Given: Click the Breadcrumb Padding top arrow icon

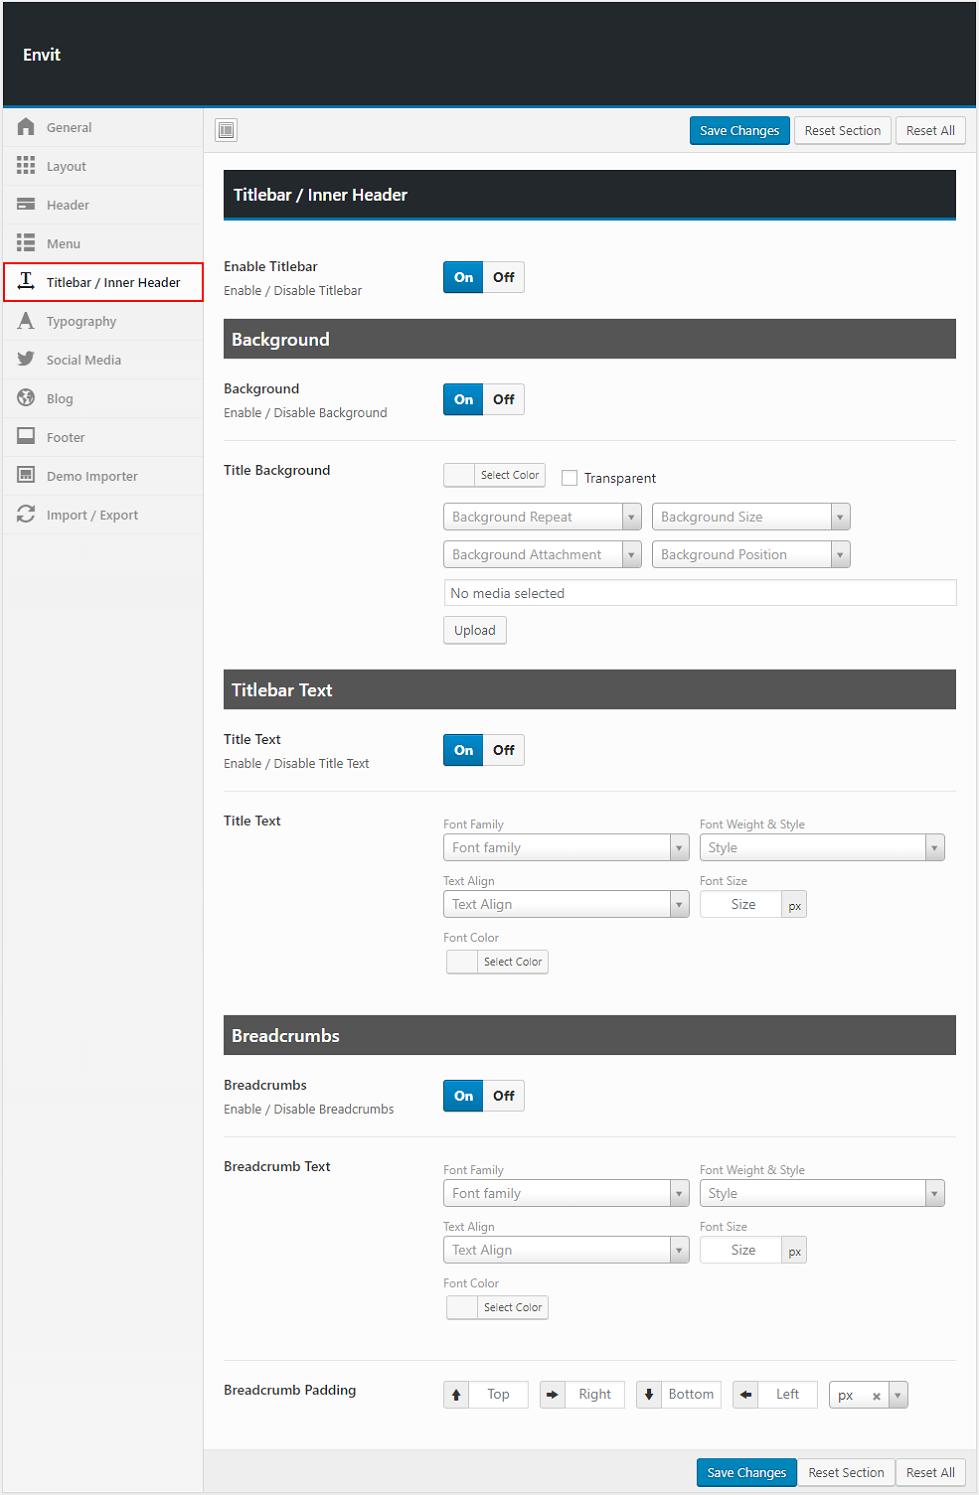Looking at the screenshot, I should click(457, 1395).
